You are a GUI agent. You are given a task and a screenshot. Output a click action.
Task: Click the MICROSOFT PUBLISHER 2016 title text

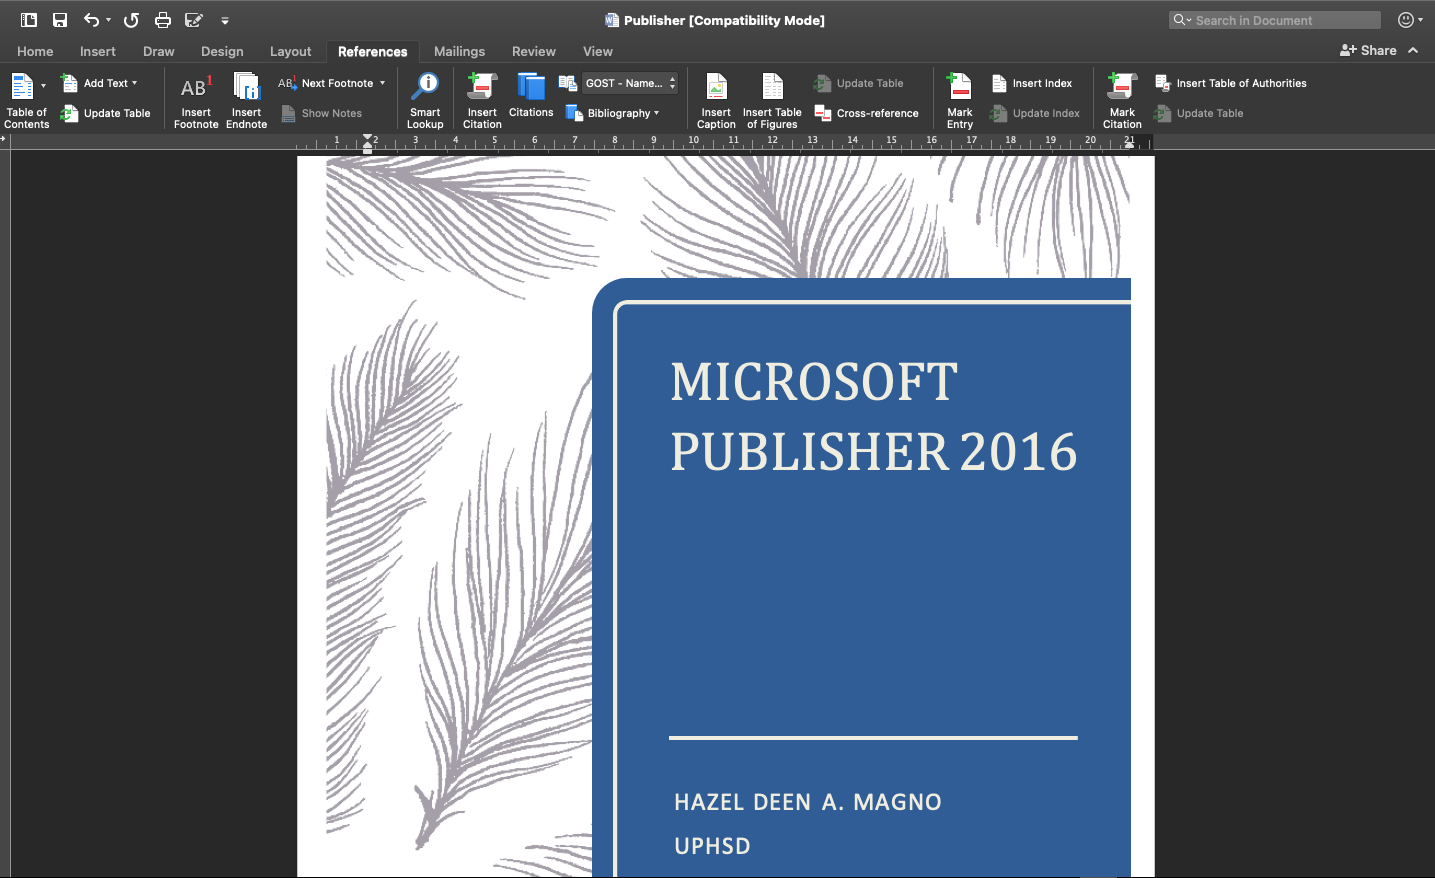pyautogui.click(x=873, y=417)
